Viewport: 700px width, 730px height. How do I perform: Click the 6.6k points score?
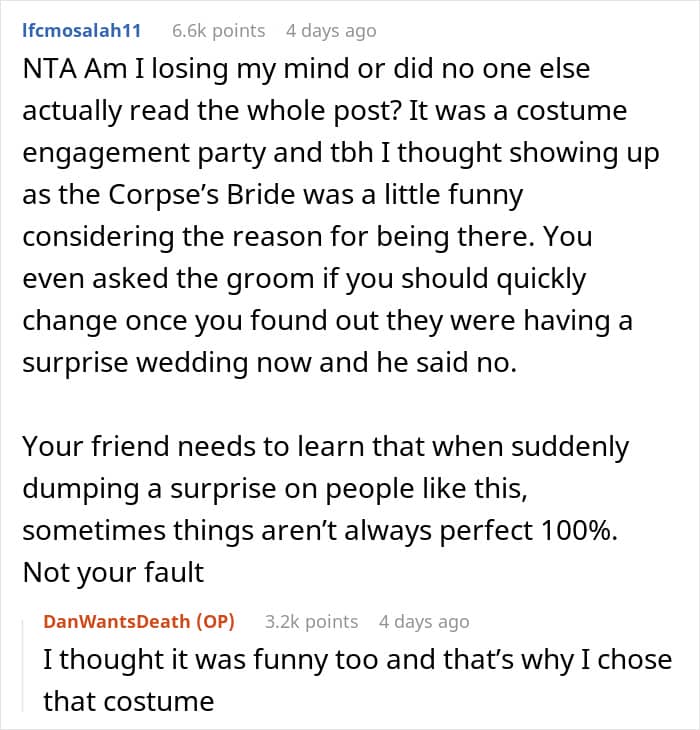point(218,31)
